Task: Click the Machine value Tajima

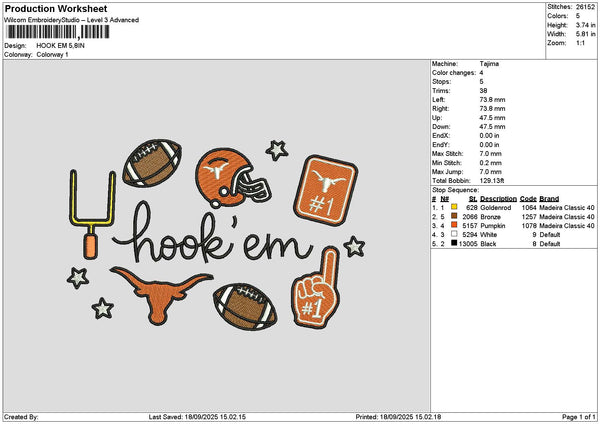Action: pyautogui.click(x=489, y=64)
